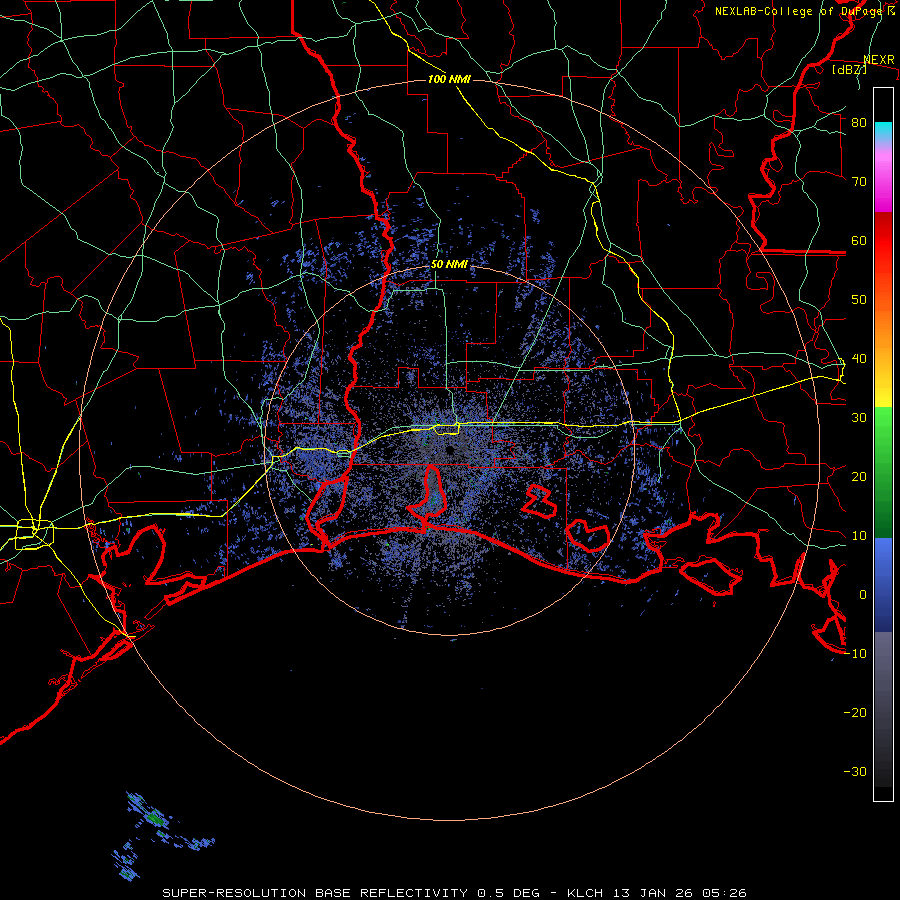Click the NEXR label above the scale
900x900 pixels.
pyautogui.click(x=879, y=60)
